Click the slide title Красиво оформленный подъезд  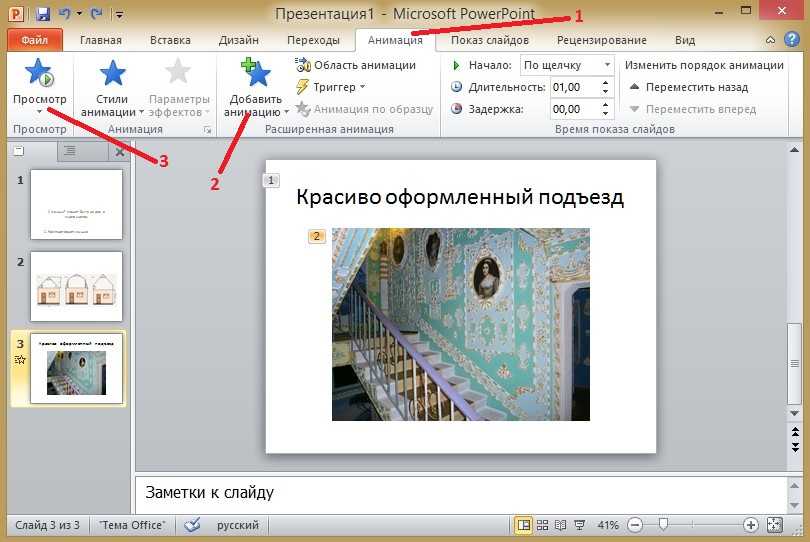click(x=460, y=197)
